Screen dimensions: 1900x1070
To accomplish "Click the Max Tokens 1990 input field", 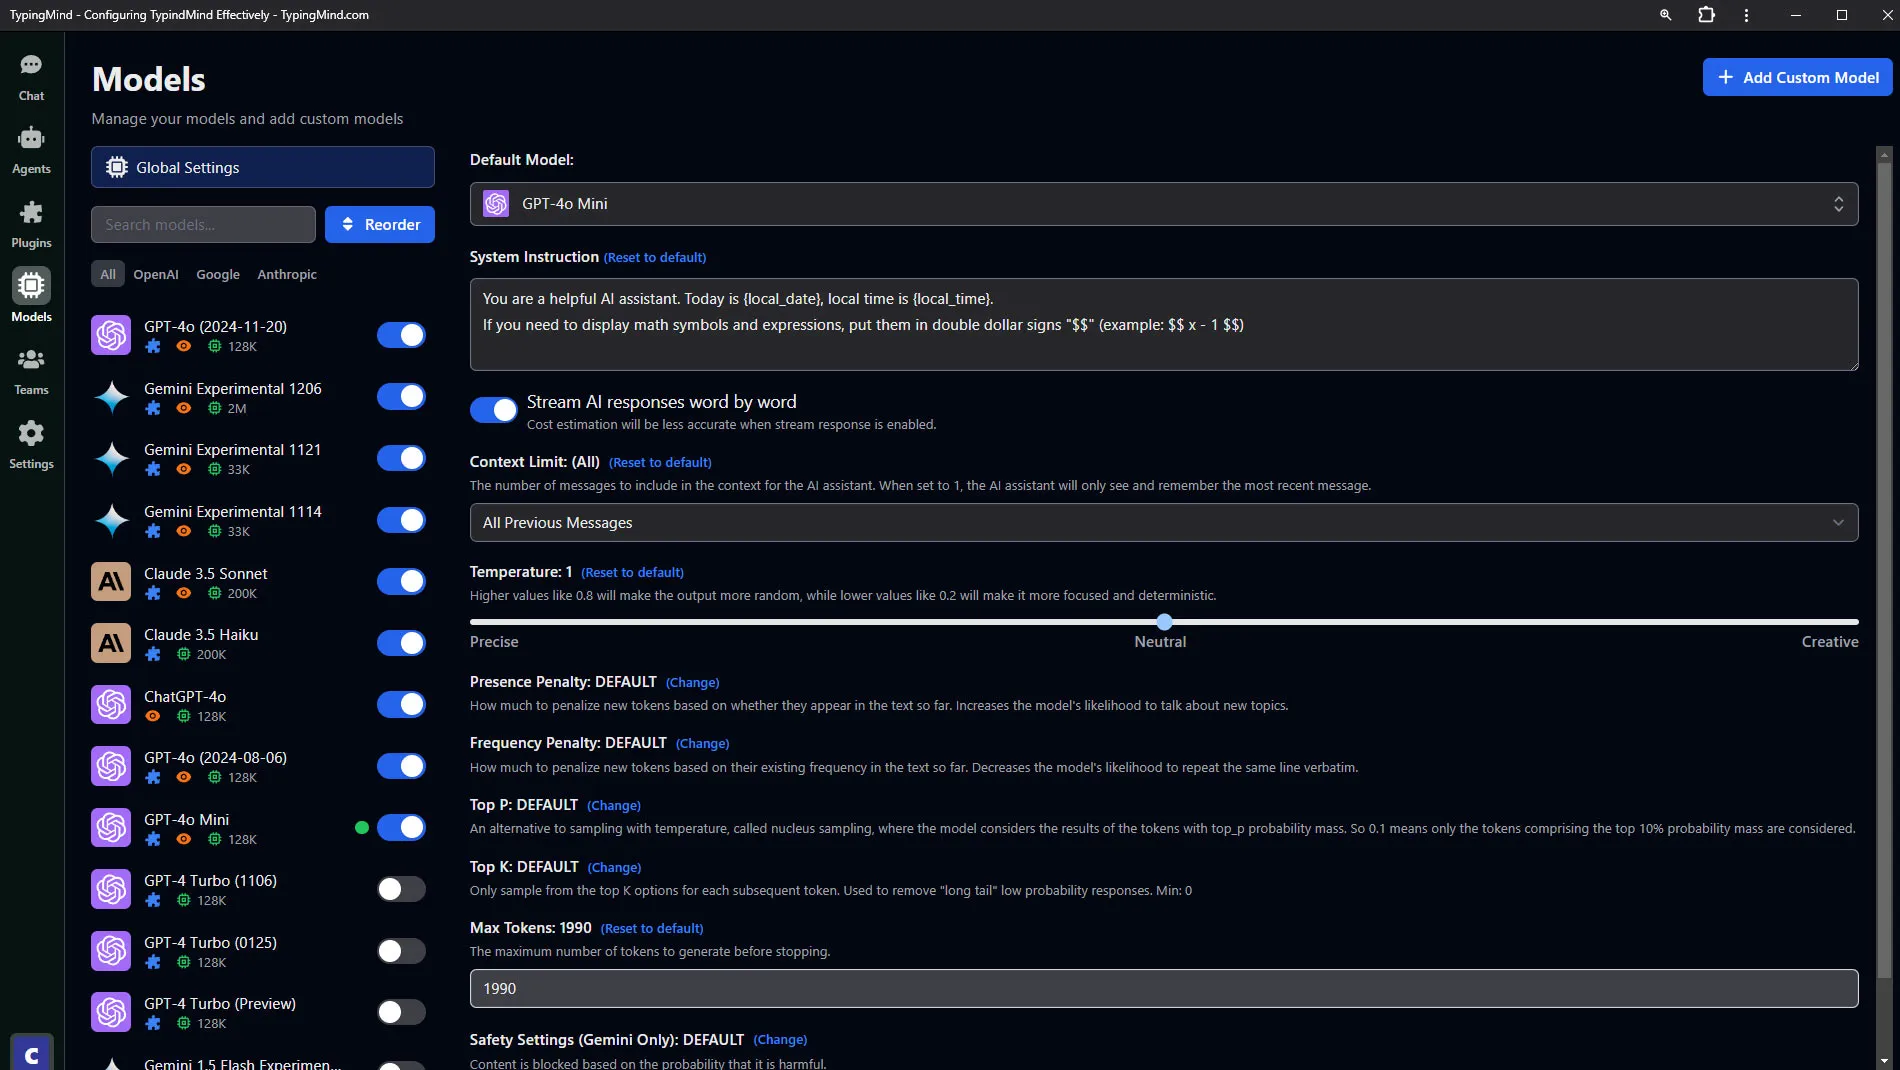I will tap(1164, 988).
